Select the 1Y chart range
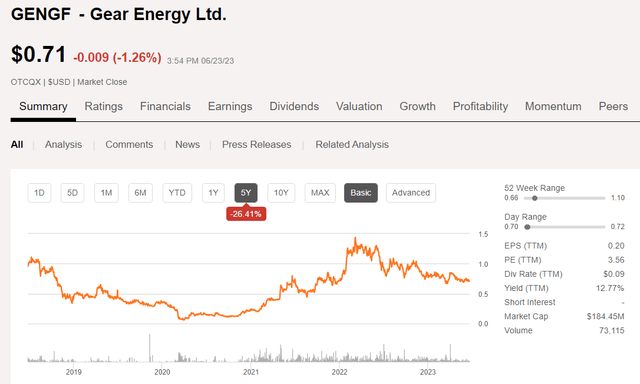Viewport: 640px width, 384px height. pos(213,193)
